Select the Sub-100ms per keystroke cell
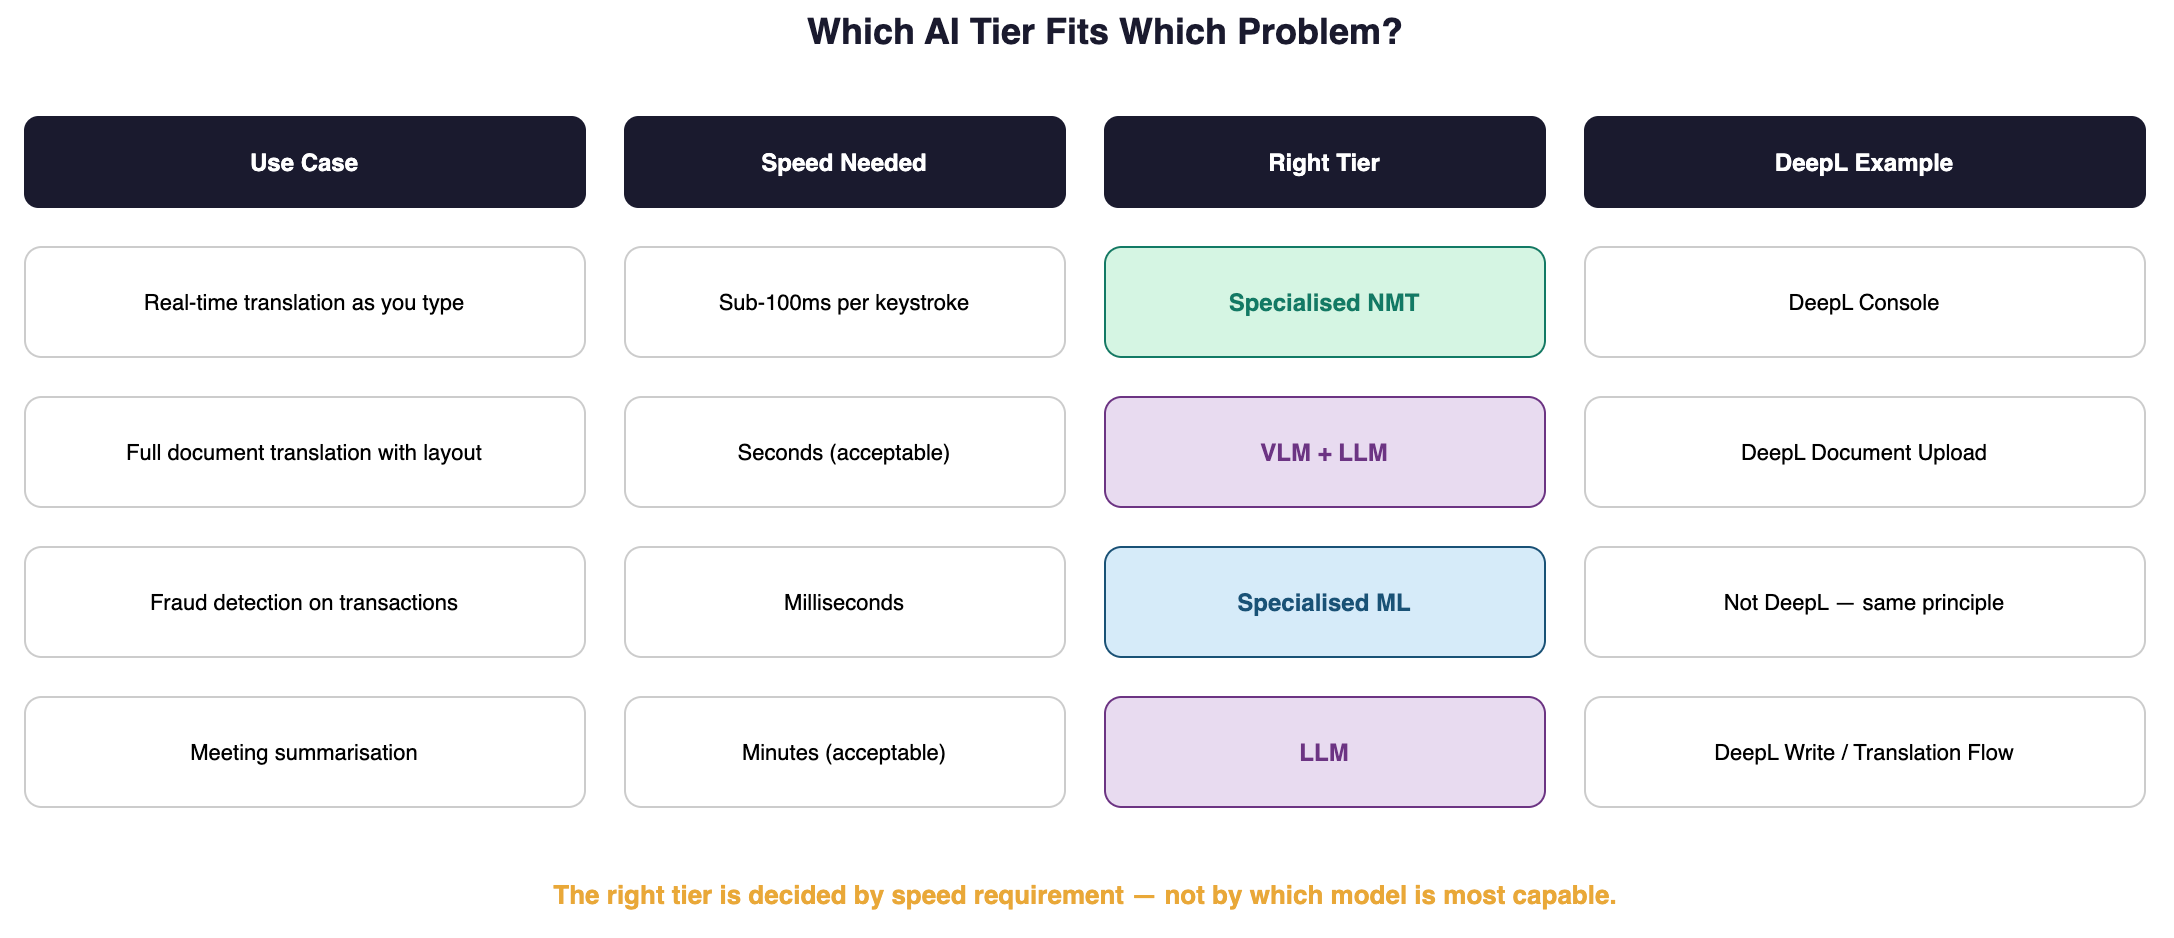The height and width of the screenshot is (938, 2174). (x=845, y=302)
